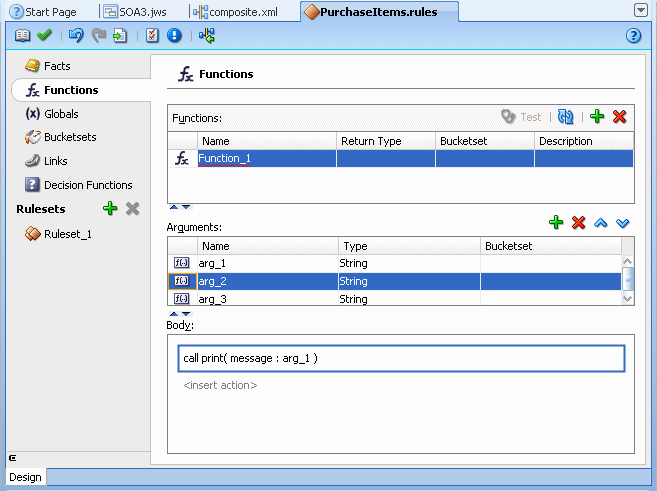Image resolution: width=657 pixels, height=491 pixels.
Task: Click the Undo arrow toolbar icon
Action: (76, 35)
